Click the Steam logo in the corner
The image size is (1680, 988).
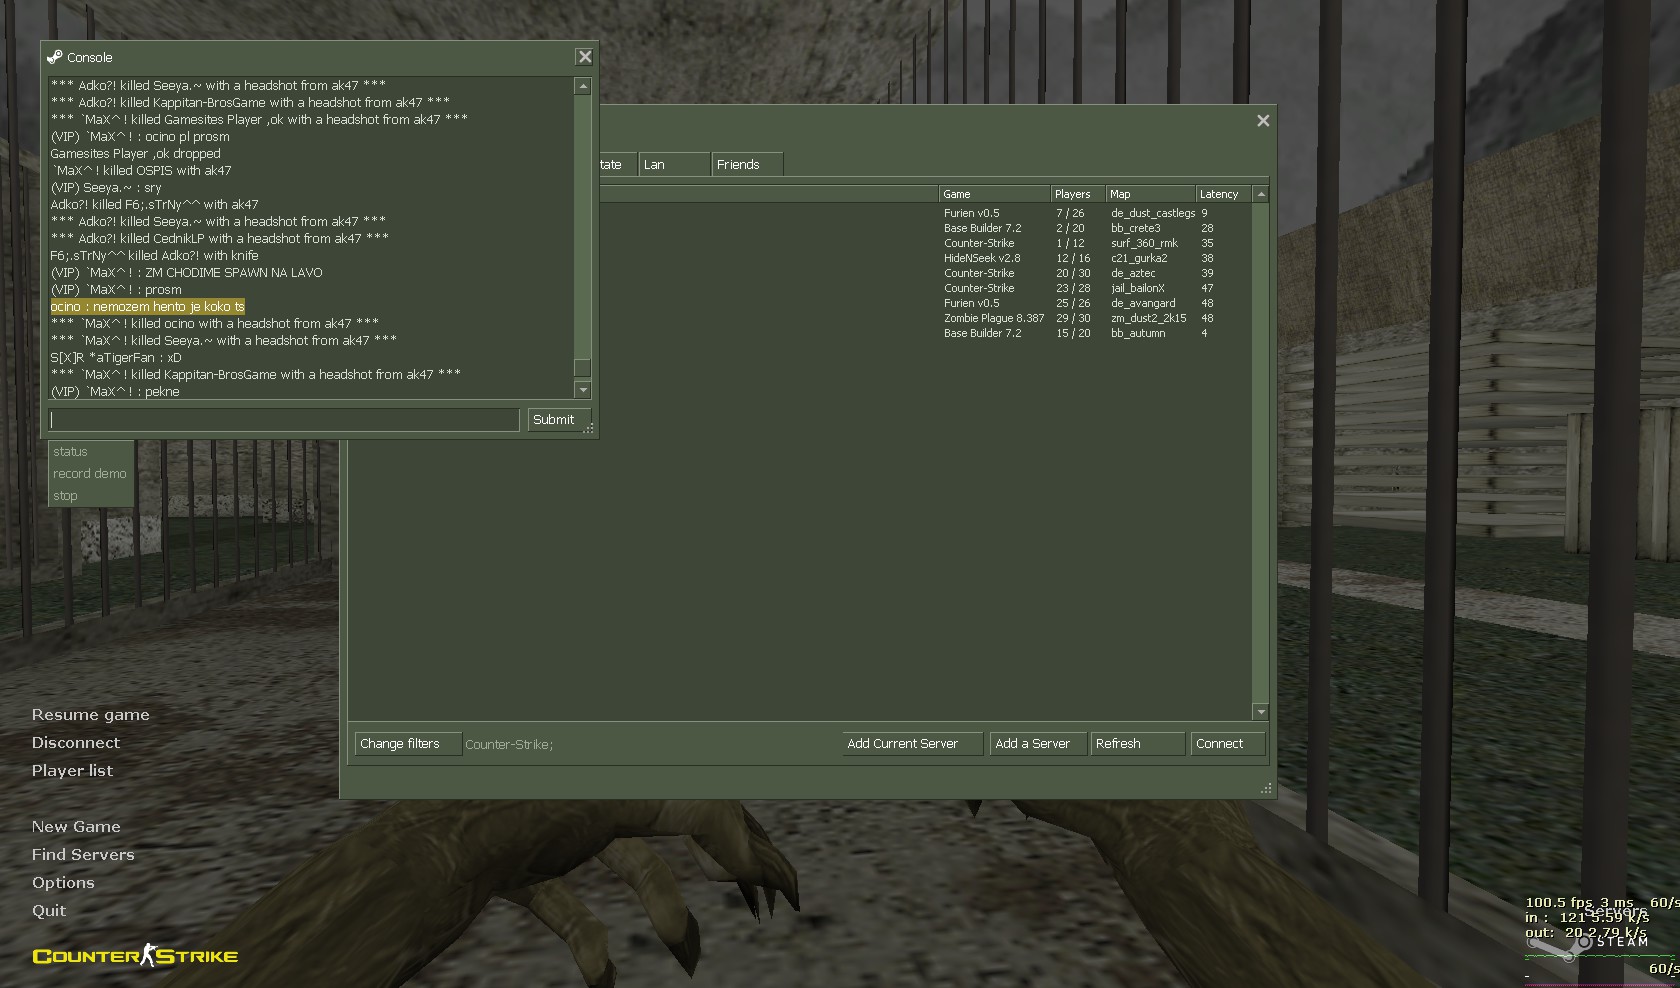coord(1590,944)
